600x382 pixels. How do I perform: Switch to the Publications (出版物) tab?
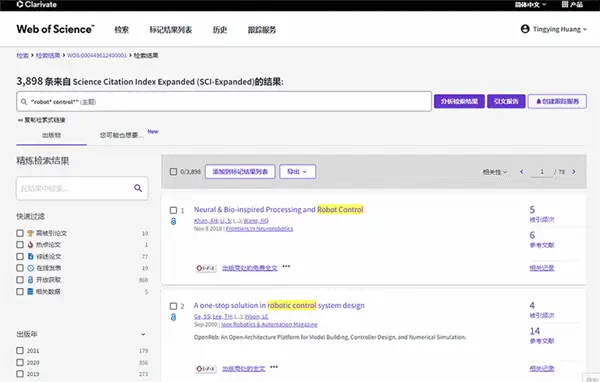[51, 135]
